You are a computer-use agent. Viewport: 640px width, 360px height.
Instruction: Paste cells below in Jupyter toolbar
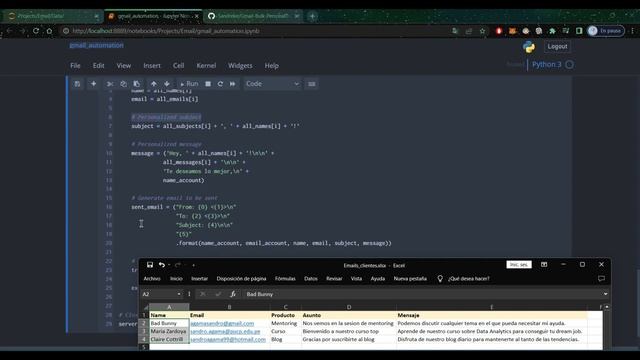pyautogui.click(x=137, y=84)
